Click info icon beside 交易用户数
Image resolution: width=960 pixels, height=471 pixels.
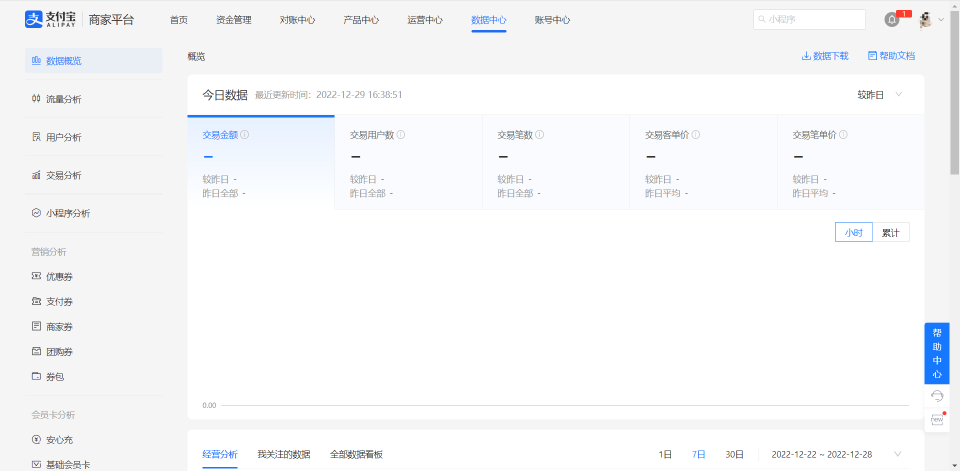[401, 135]
